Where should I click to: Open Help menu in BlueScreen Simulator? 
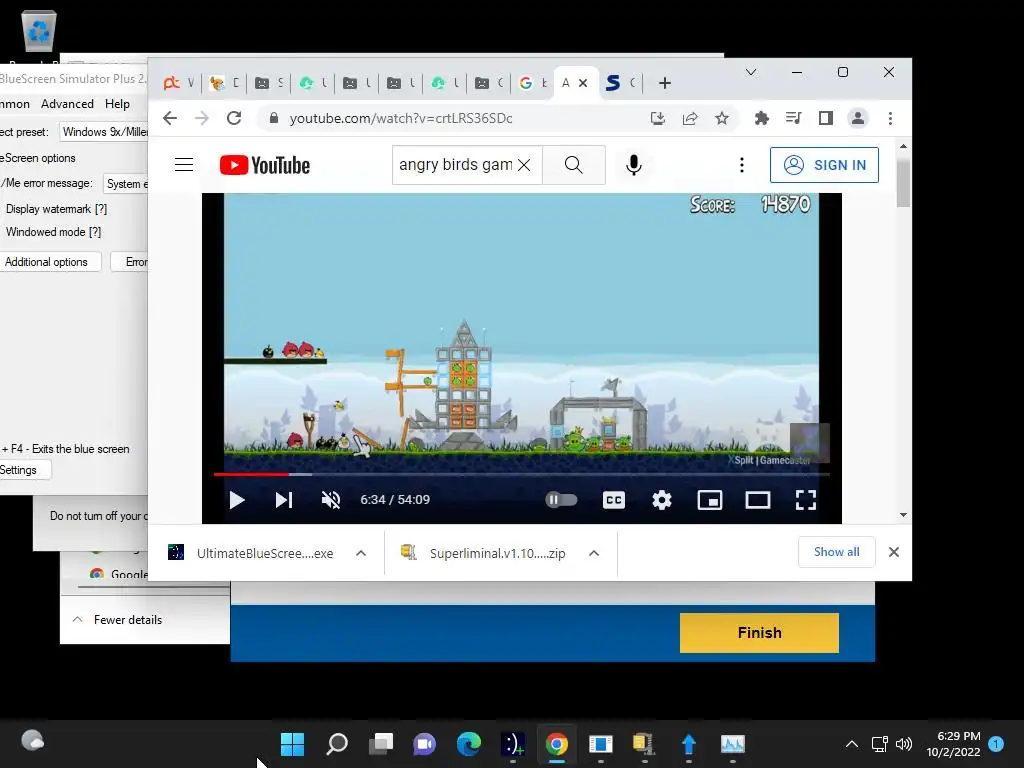click(118, 104)
